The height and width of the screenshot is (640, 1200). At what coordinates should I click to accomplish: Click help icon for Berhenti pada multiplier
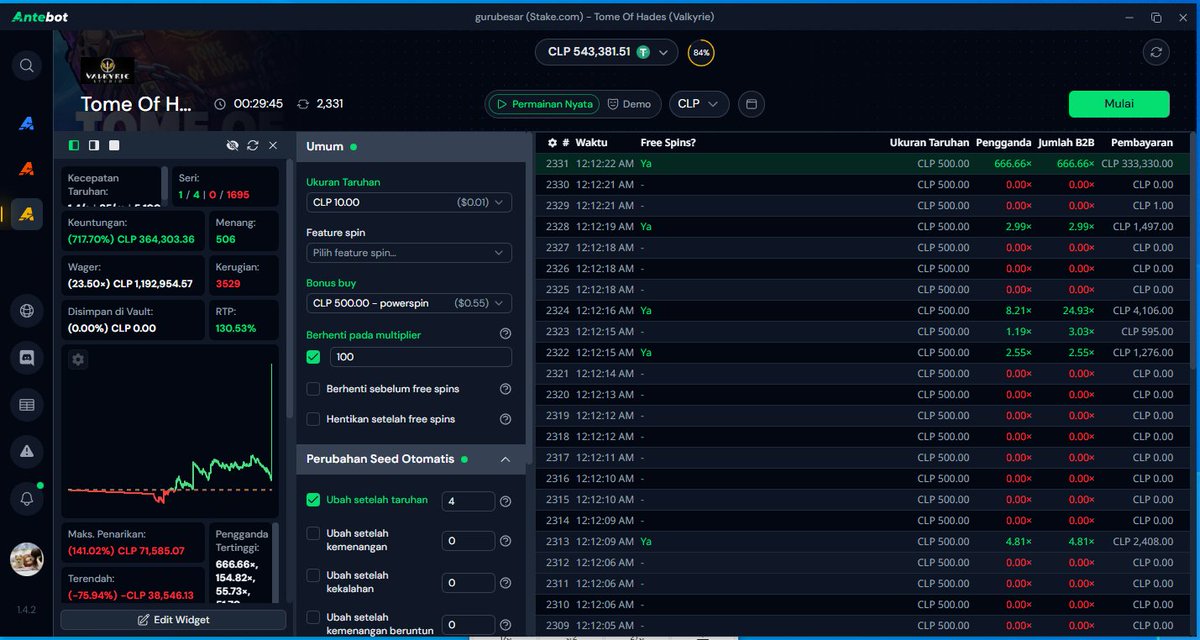click(505, 334)
